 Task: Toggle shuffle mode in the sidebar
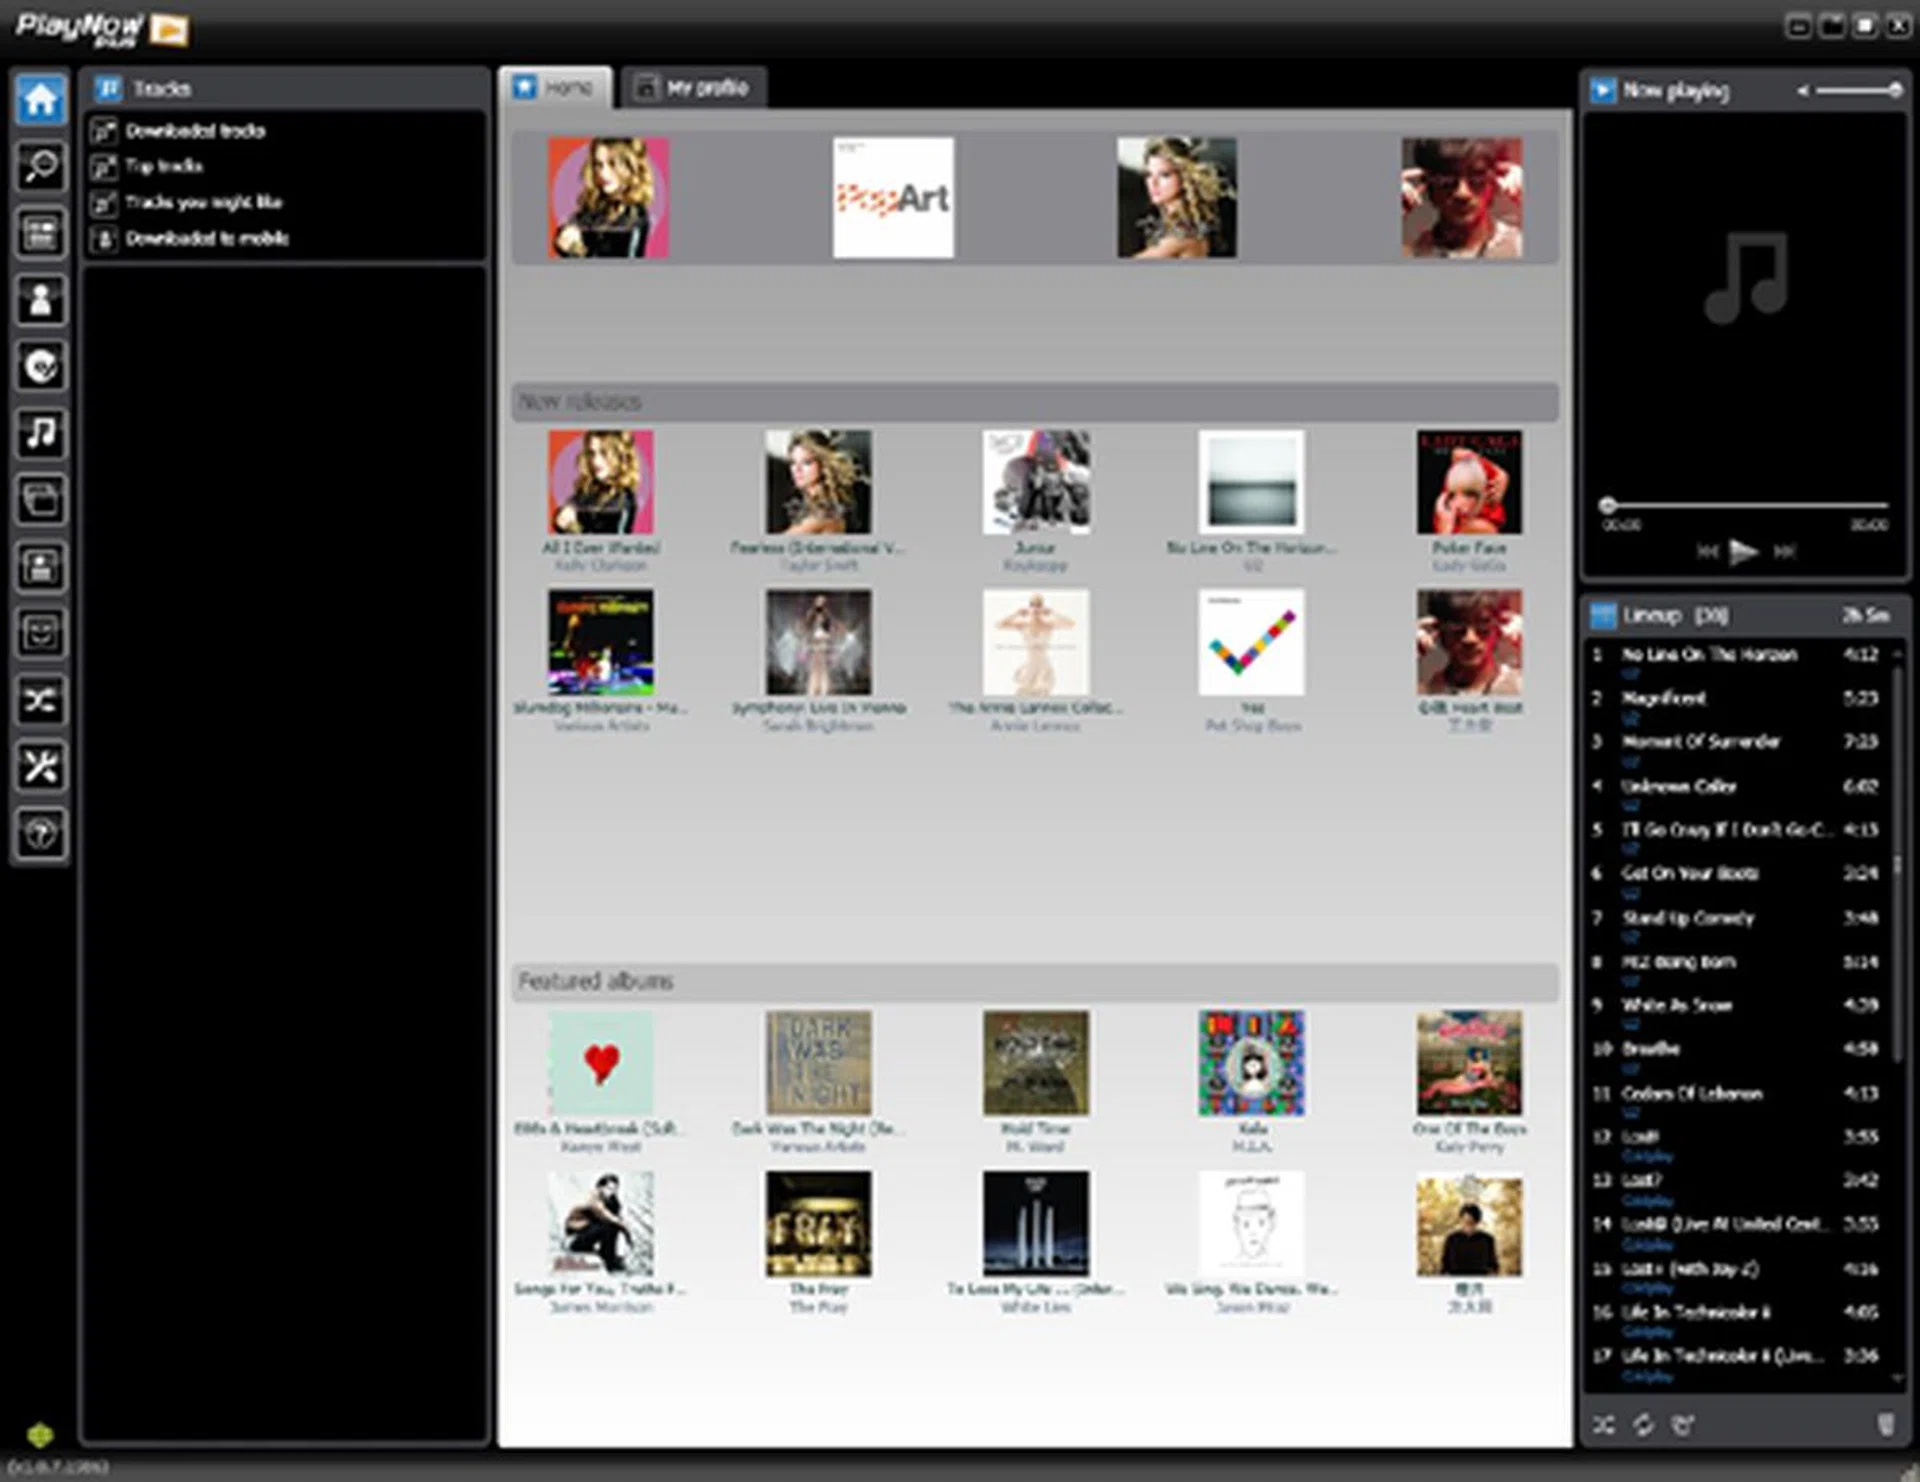[40, 700]
